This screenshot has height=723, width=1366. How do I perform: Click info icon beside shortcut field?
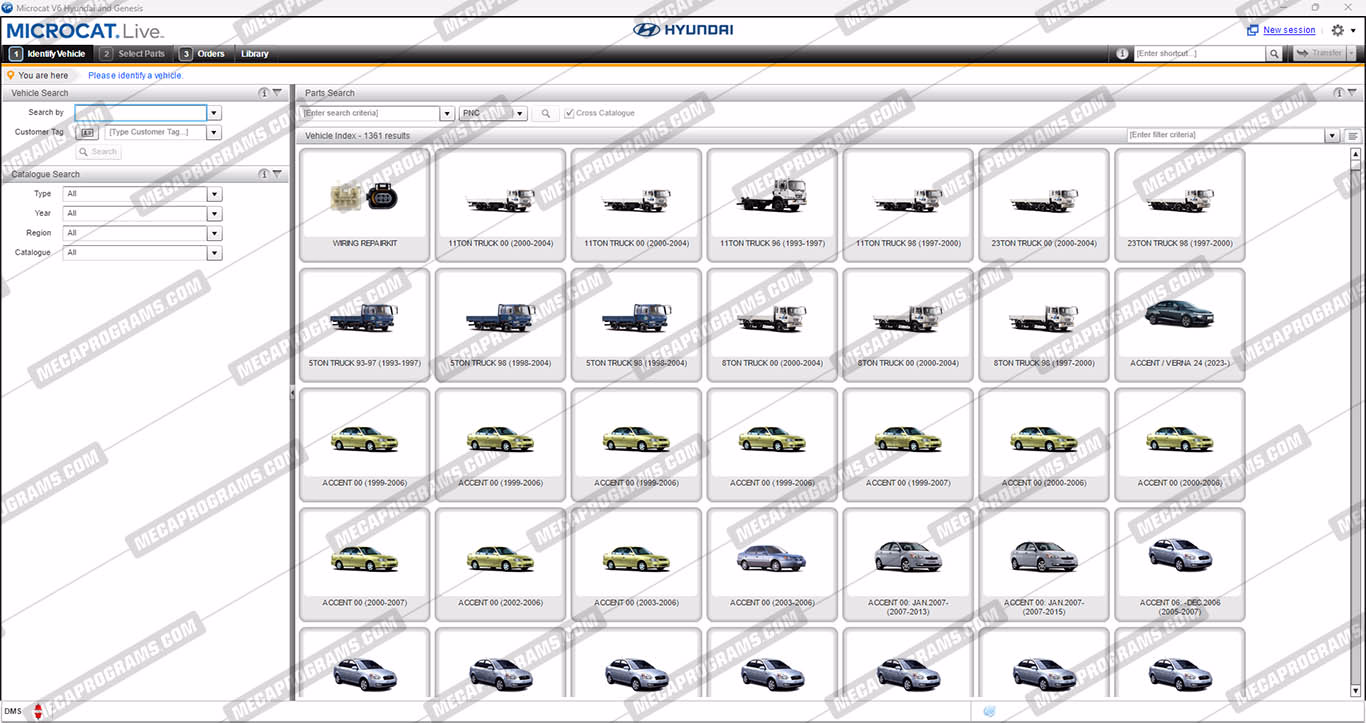1122,54
